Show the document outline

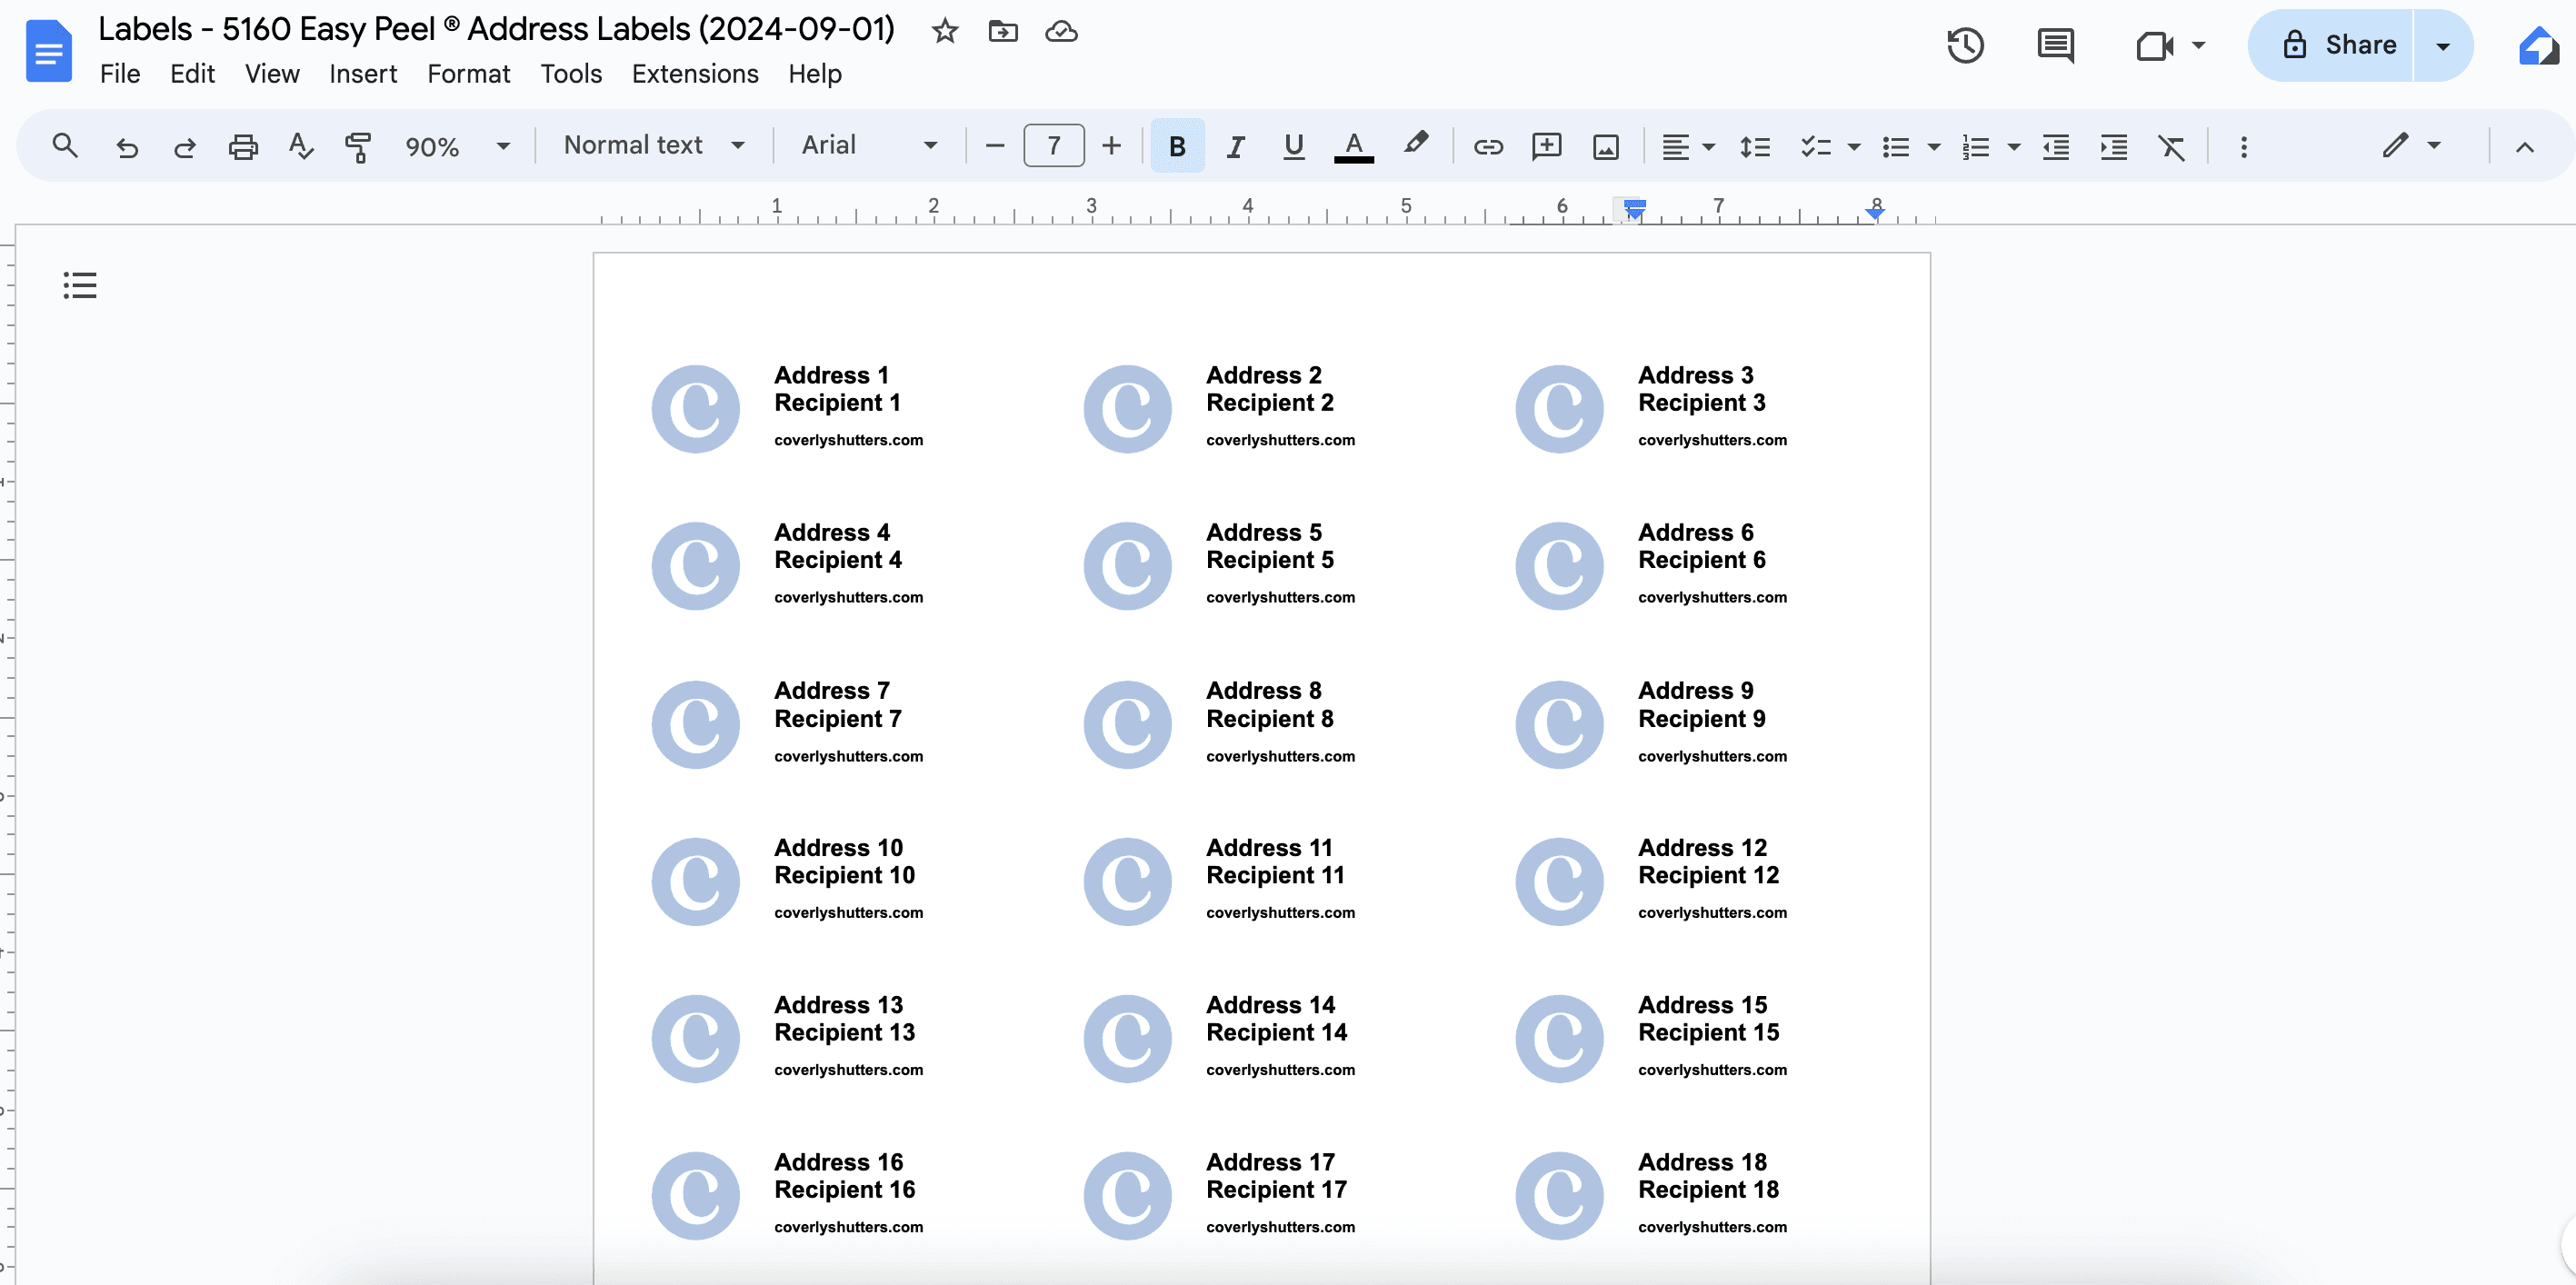(x=80, y=285)
